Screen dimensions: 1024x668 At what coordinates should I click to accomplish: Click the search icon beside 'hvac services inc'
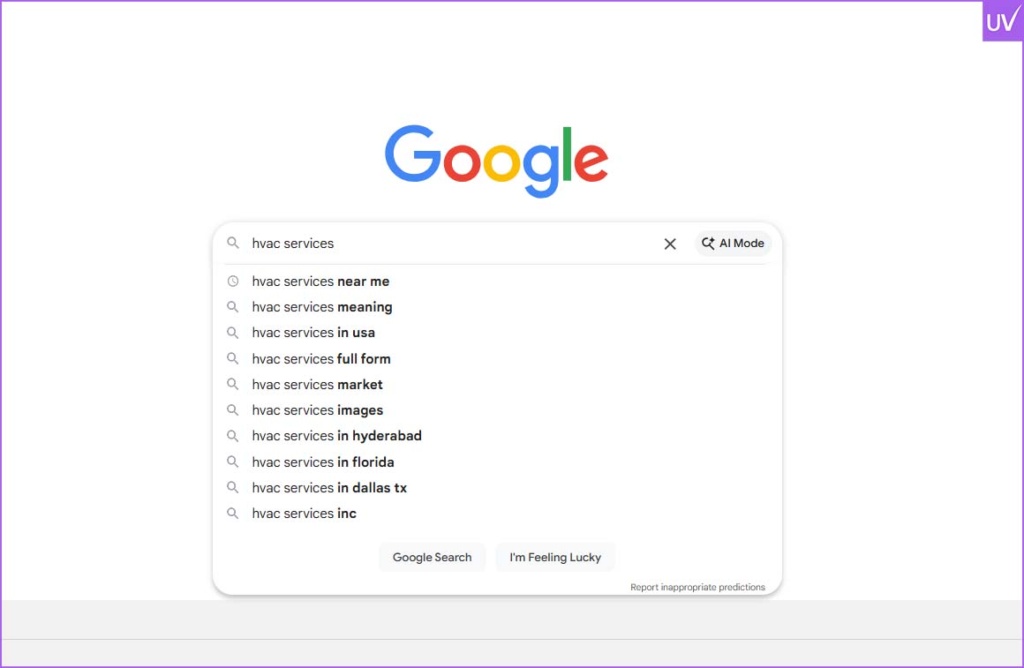(x=233, y=513)
